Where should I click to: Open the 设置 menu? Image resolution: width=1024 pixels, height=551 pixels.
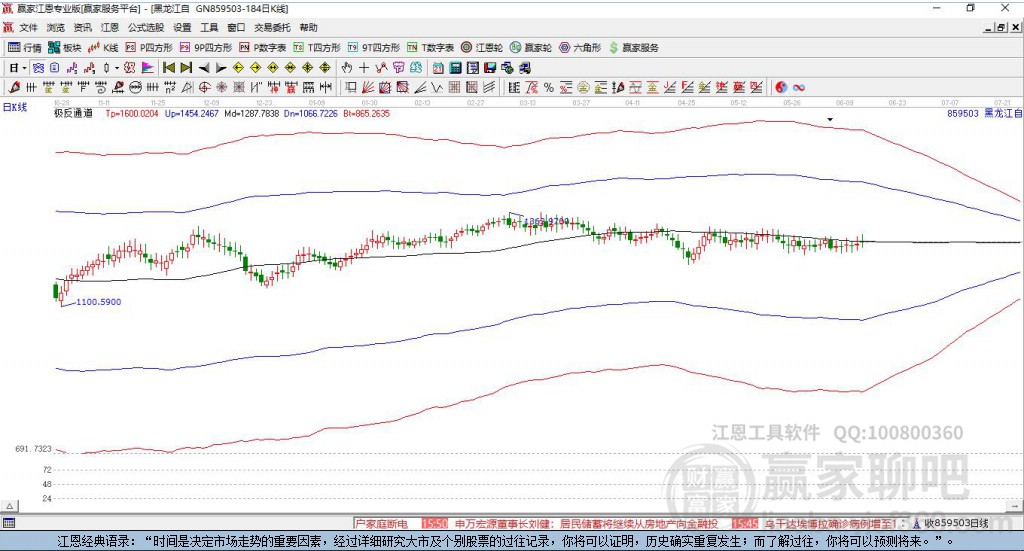coord(182,27)
